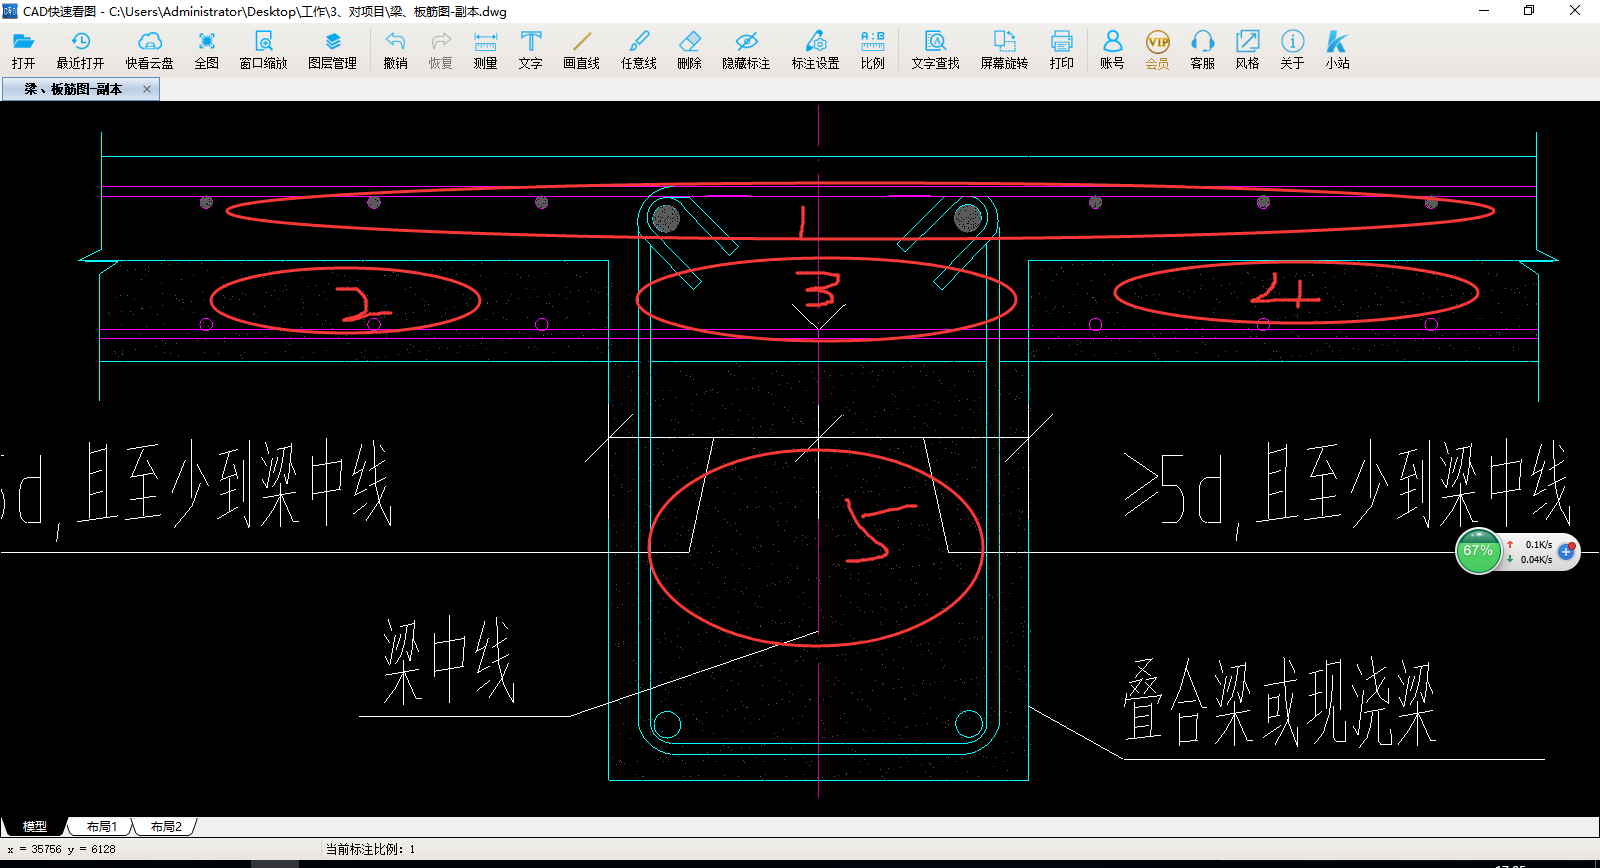Select 画直线 line drawing tool
The image size is (1600, 868).
point(581,50)
